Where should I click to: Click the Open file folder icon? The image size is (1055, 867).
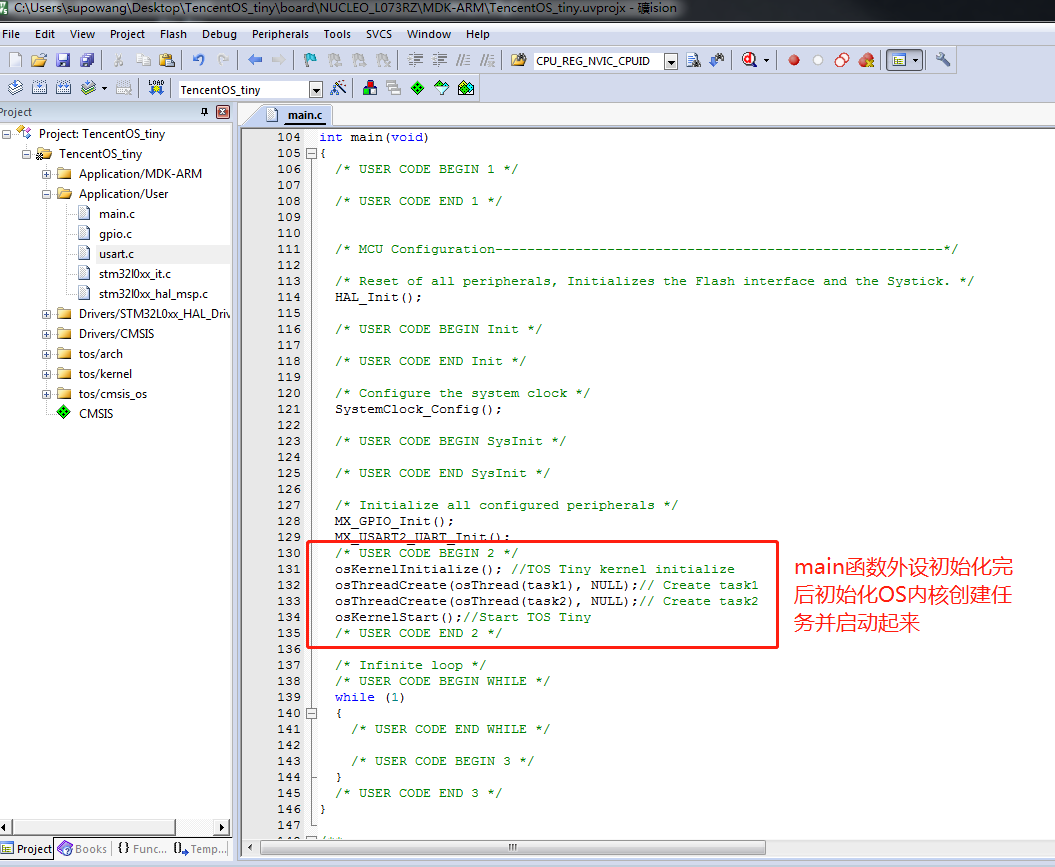pyautogui.click(x=39, y=60)
